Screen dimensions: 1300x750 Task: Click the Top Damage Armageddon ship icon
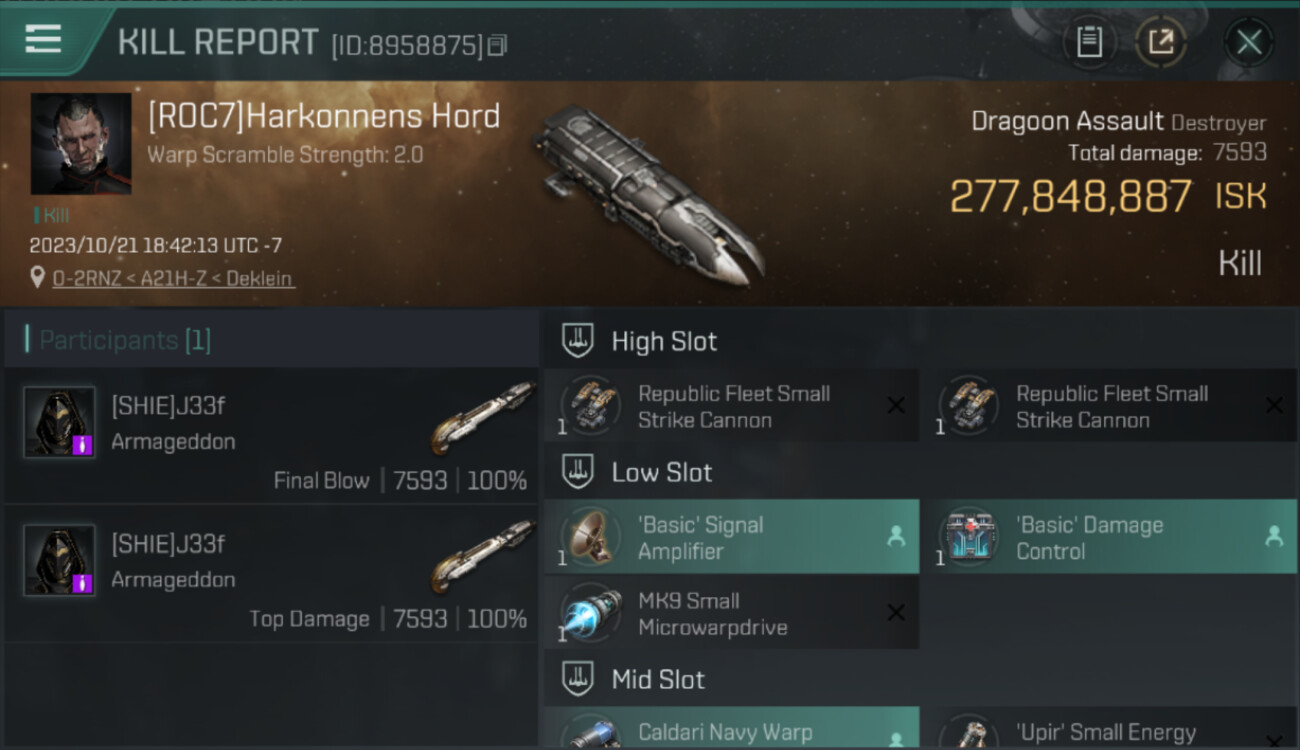click(x=483, y=554)
